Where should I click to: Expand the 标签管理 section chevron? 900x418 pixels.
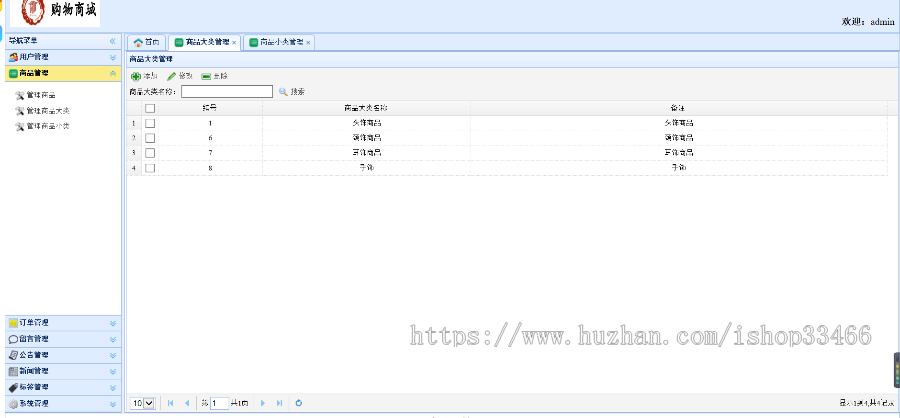point(112,388)
